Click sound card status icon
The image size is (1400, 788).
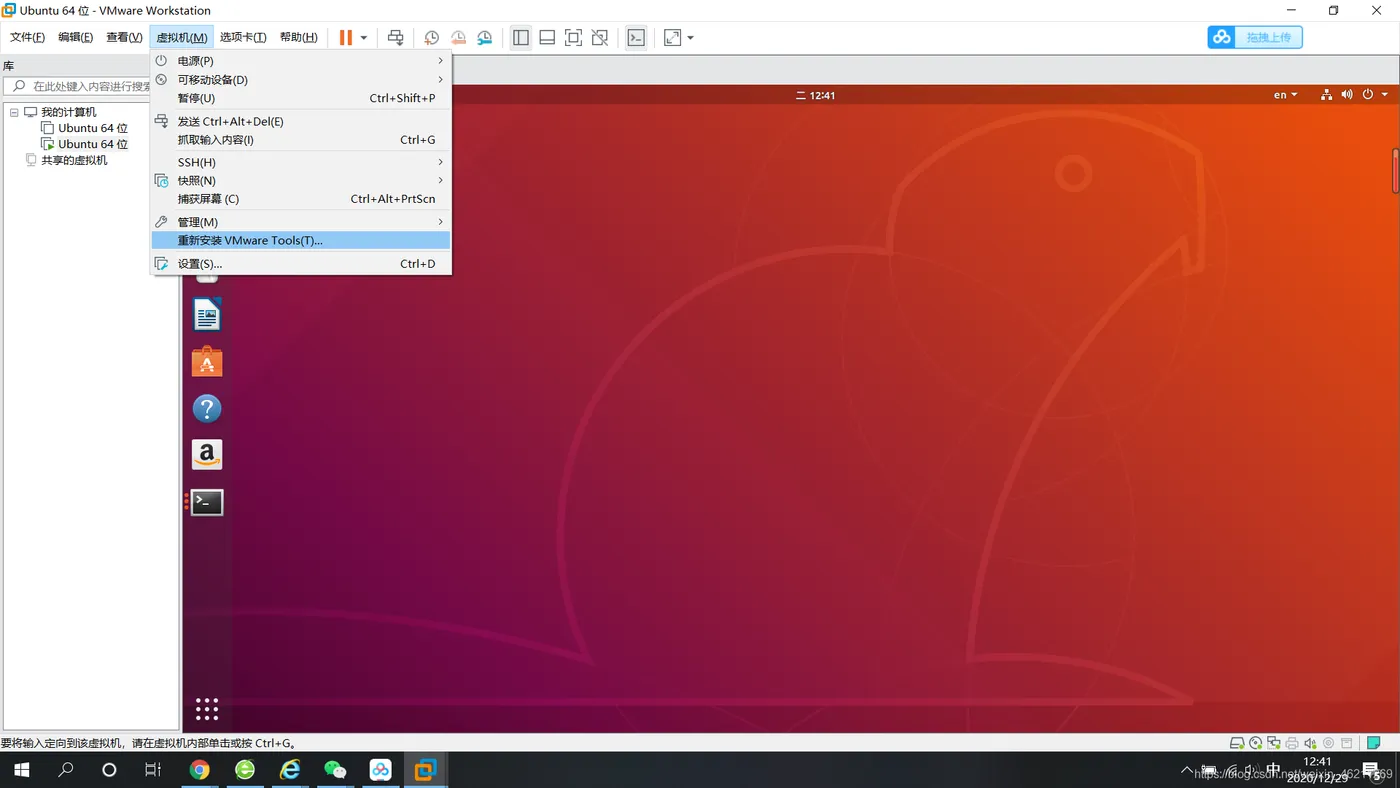[x=1310, y=743]
